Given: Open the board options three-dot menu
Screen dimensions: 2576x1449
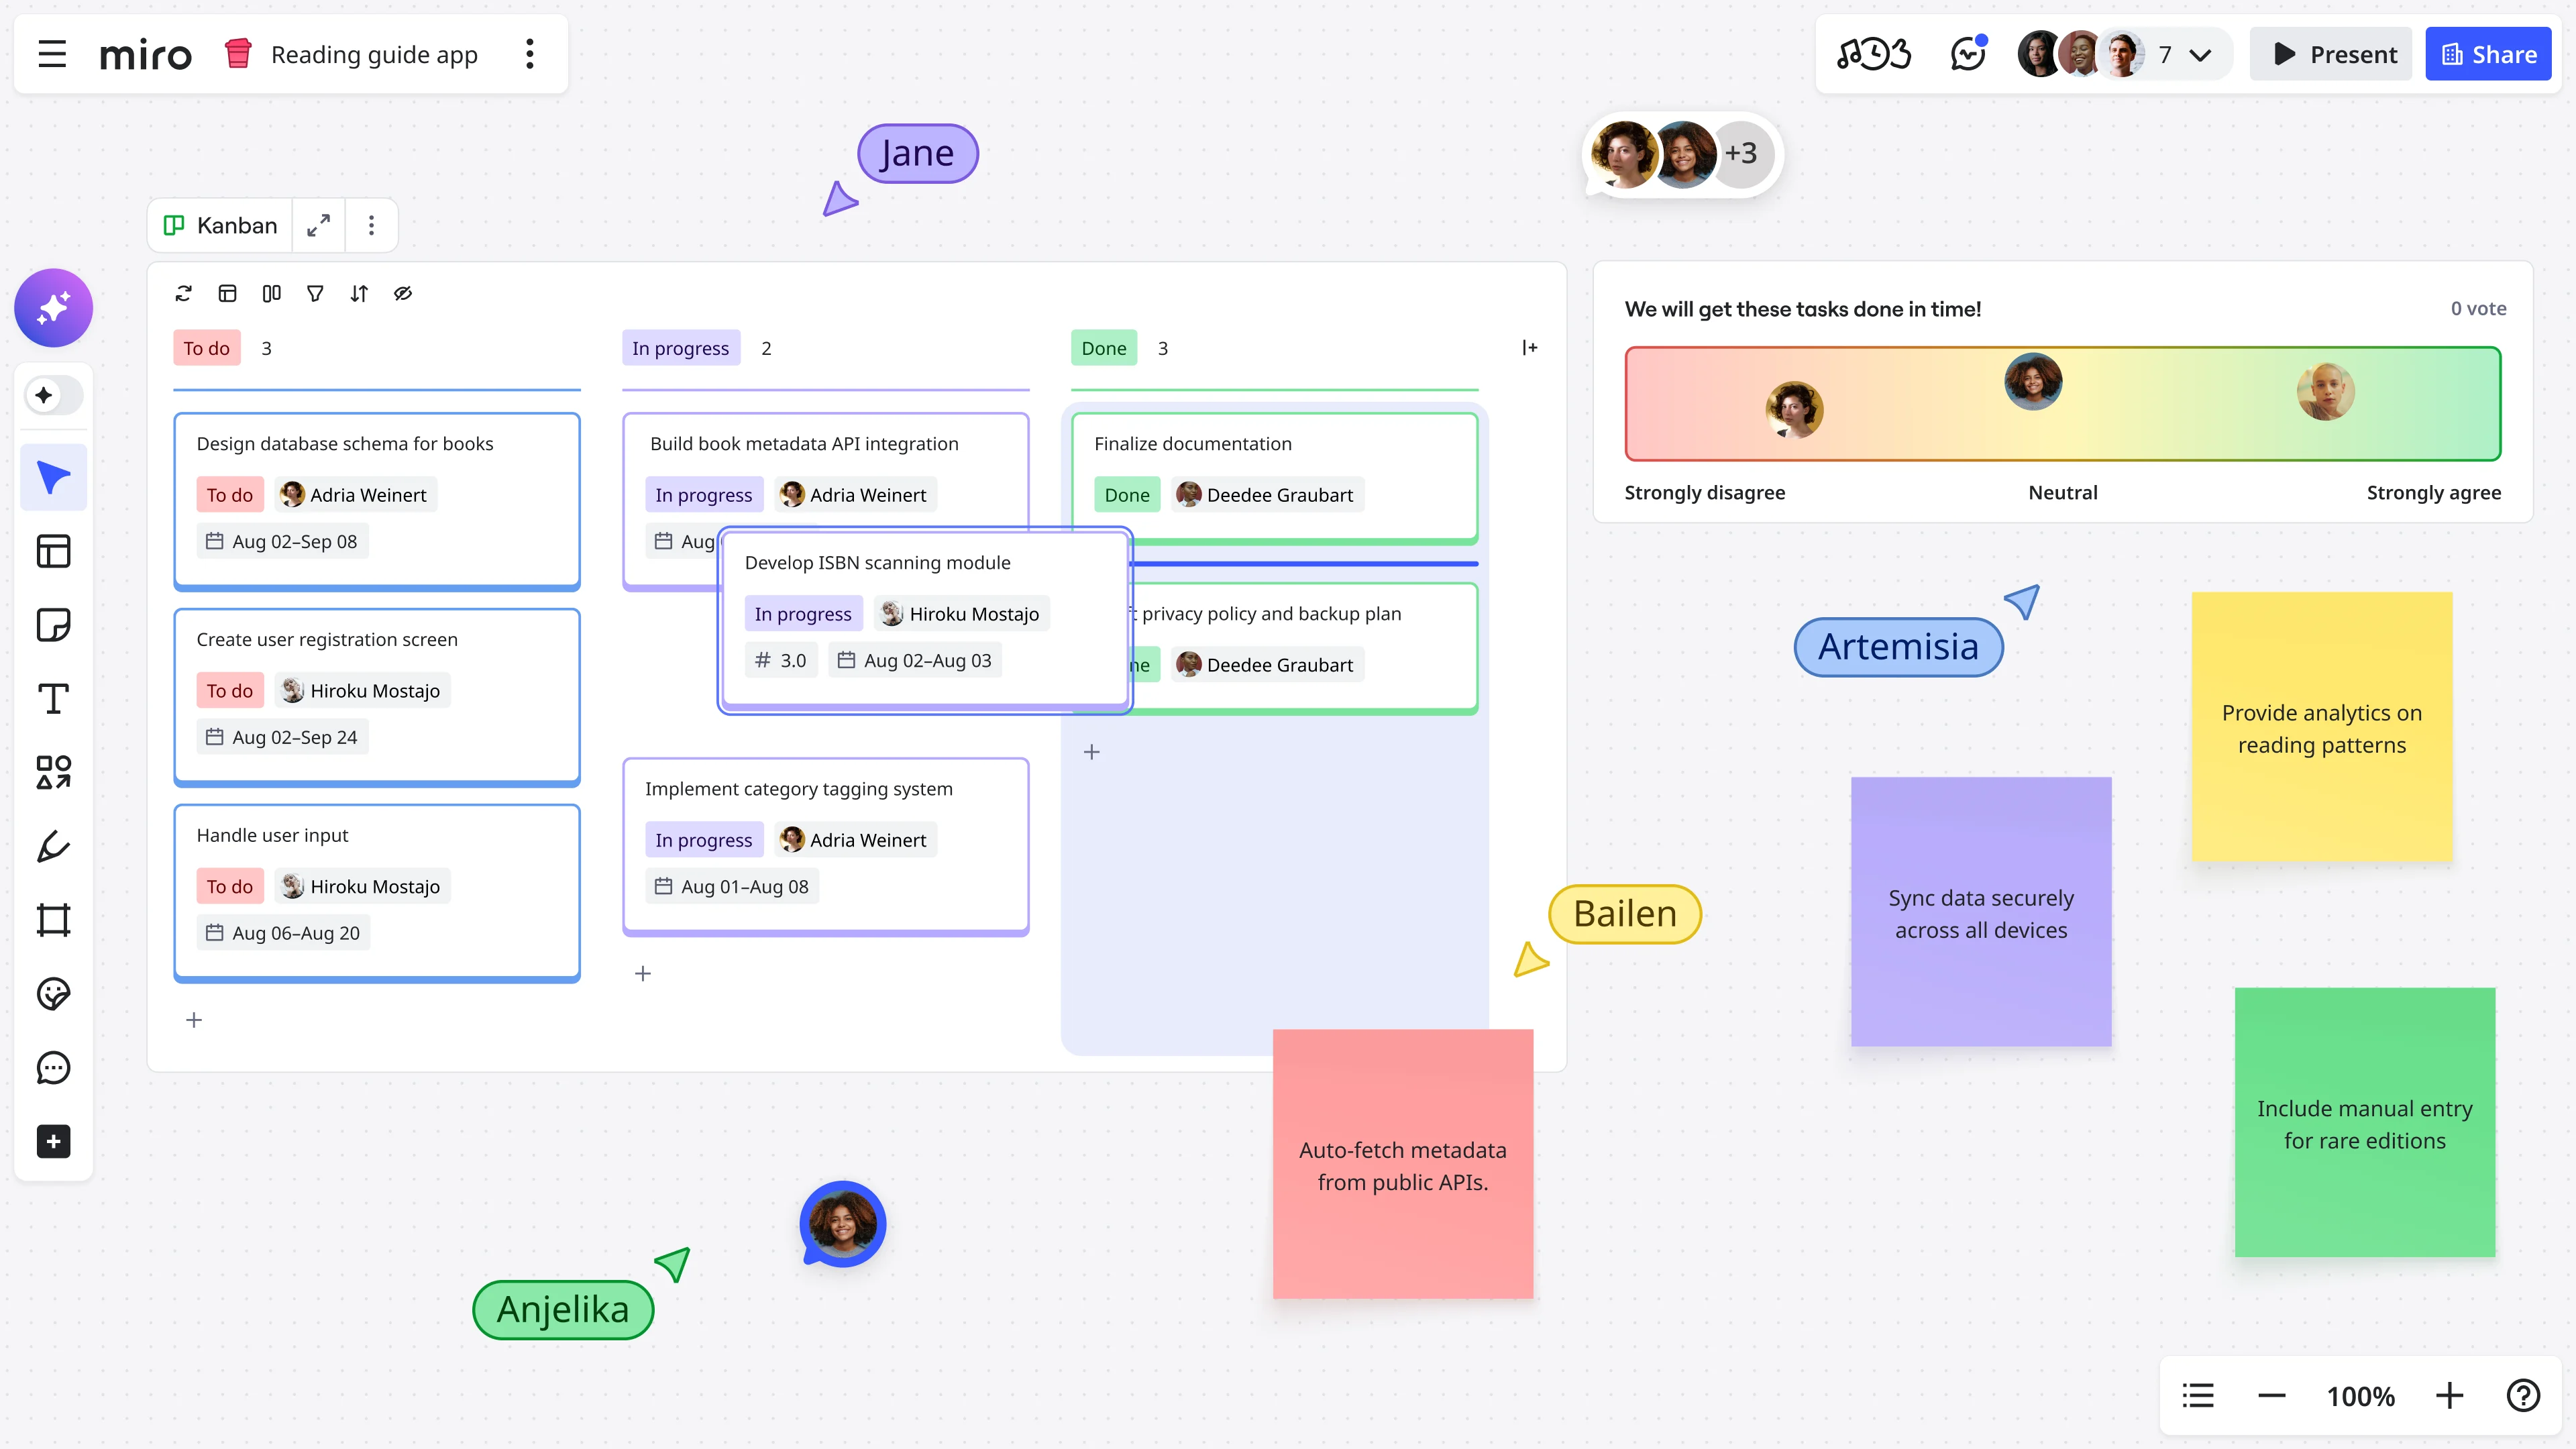Looking at the screenshot, I should pos(530,54).
